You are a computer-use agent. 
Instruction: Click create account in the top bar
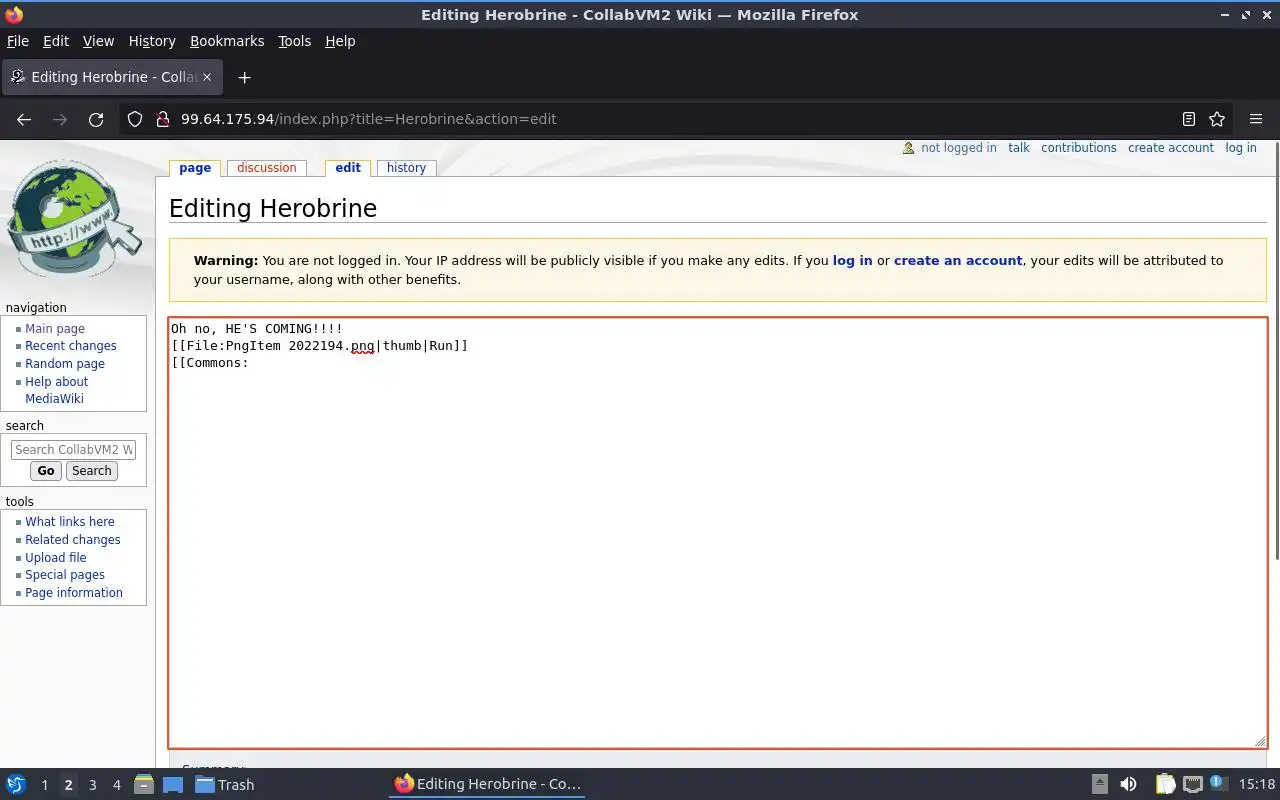1171,148
